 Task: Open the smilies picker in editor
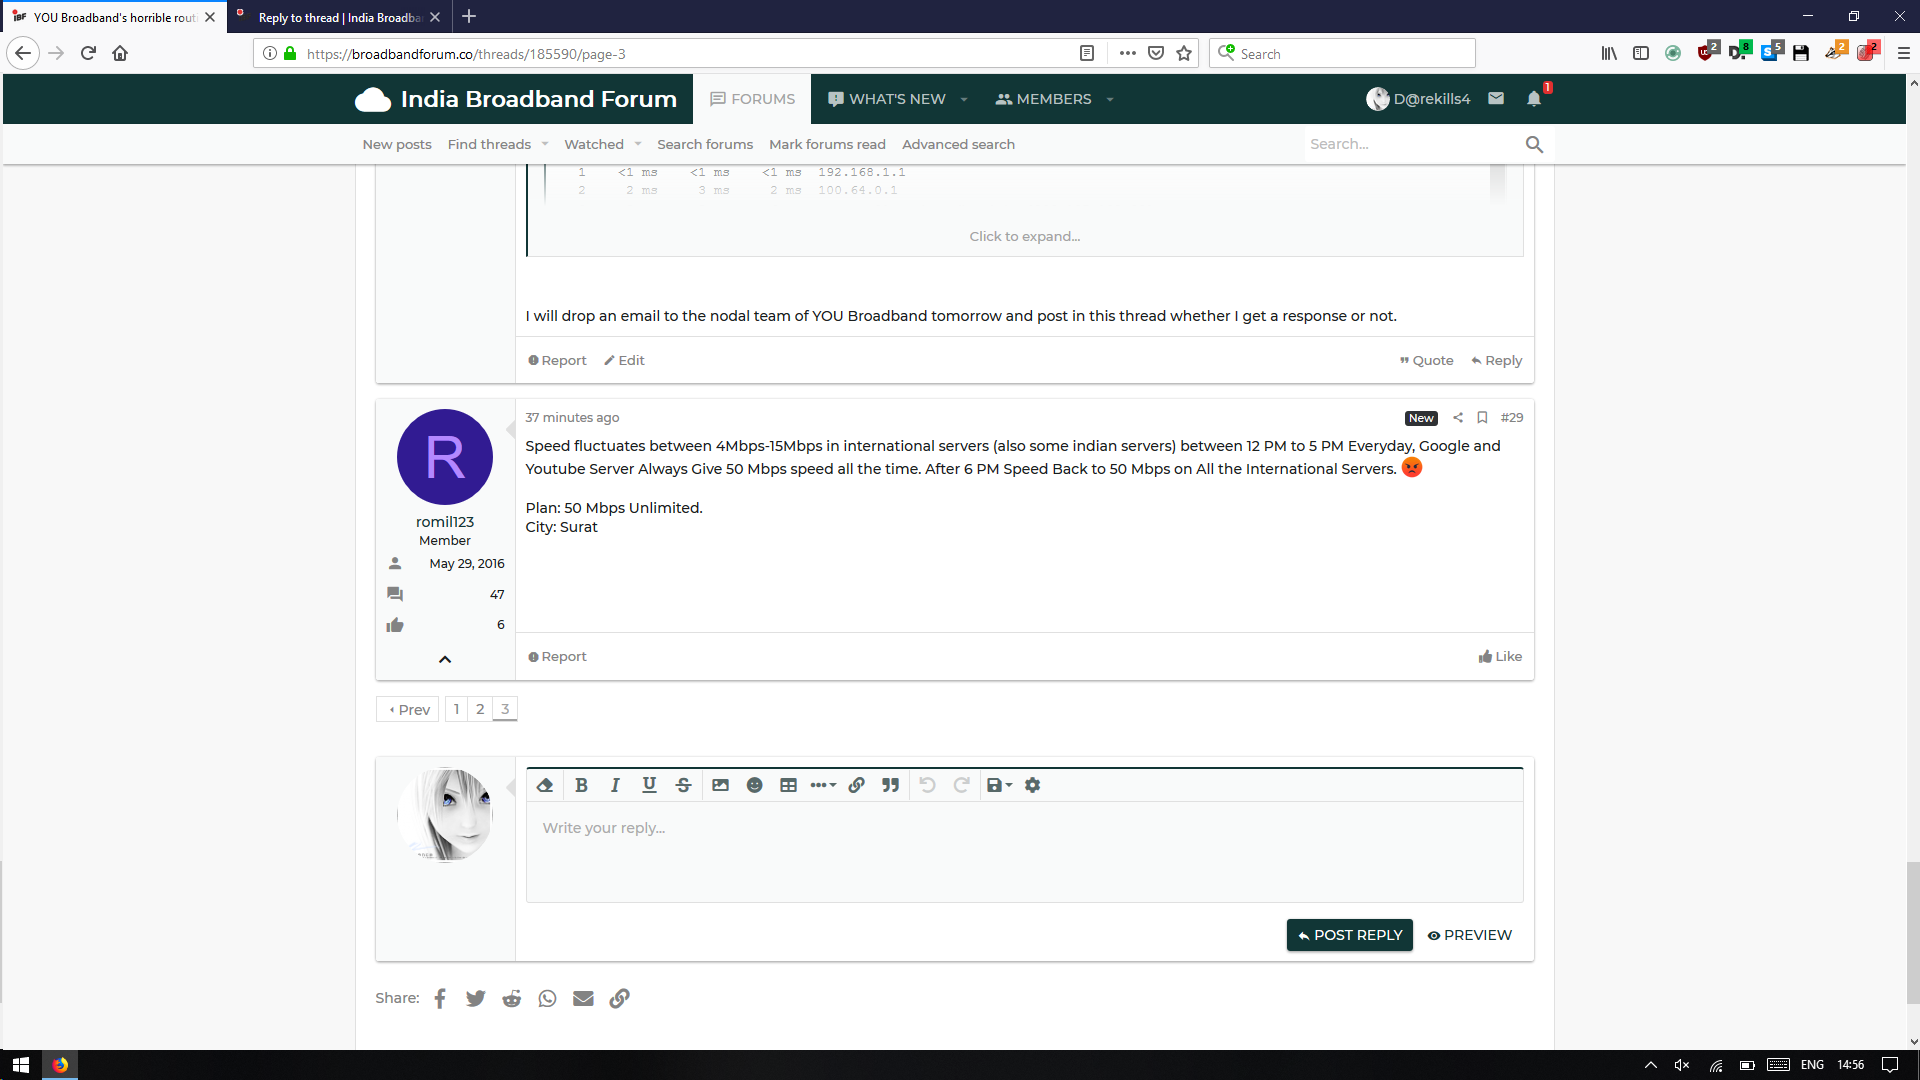point(754,786)
